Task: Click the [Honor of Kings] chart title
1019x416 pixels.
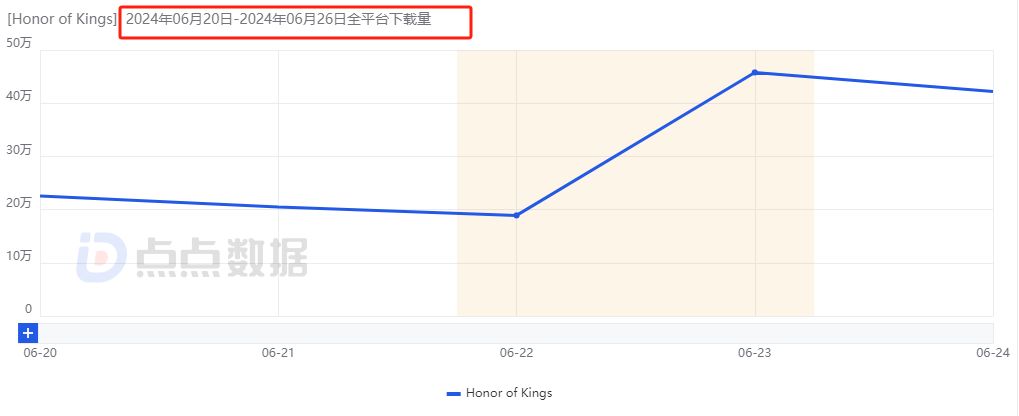Action: click(x=61, y=19)
